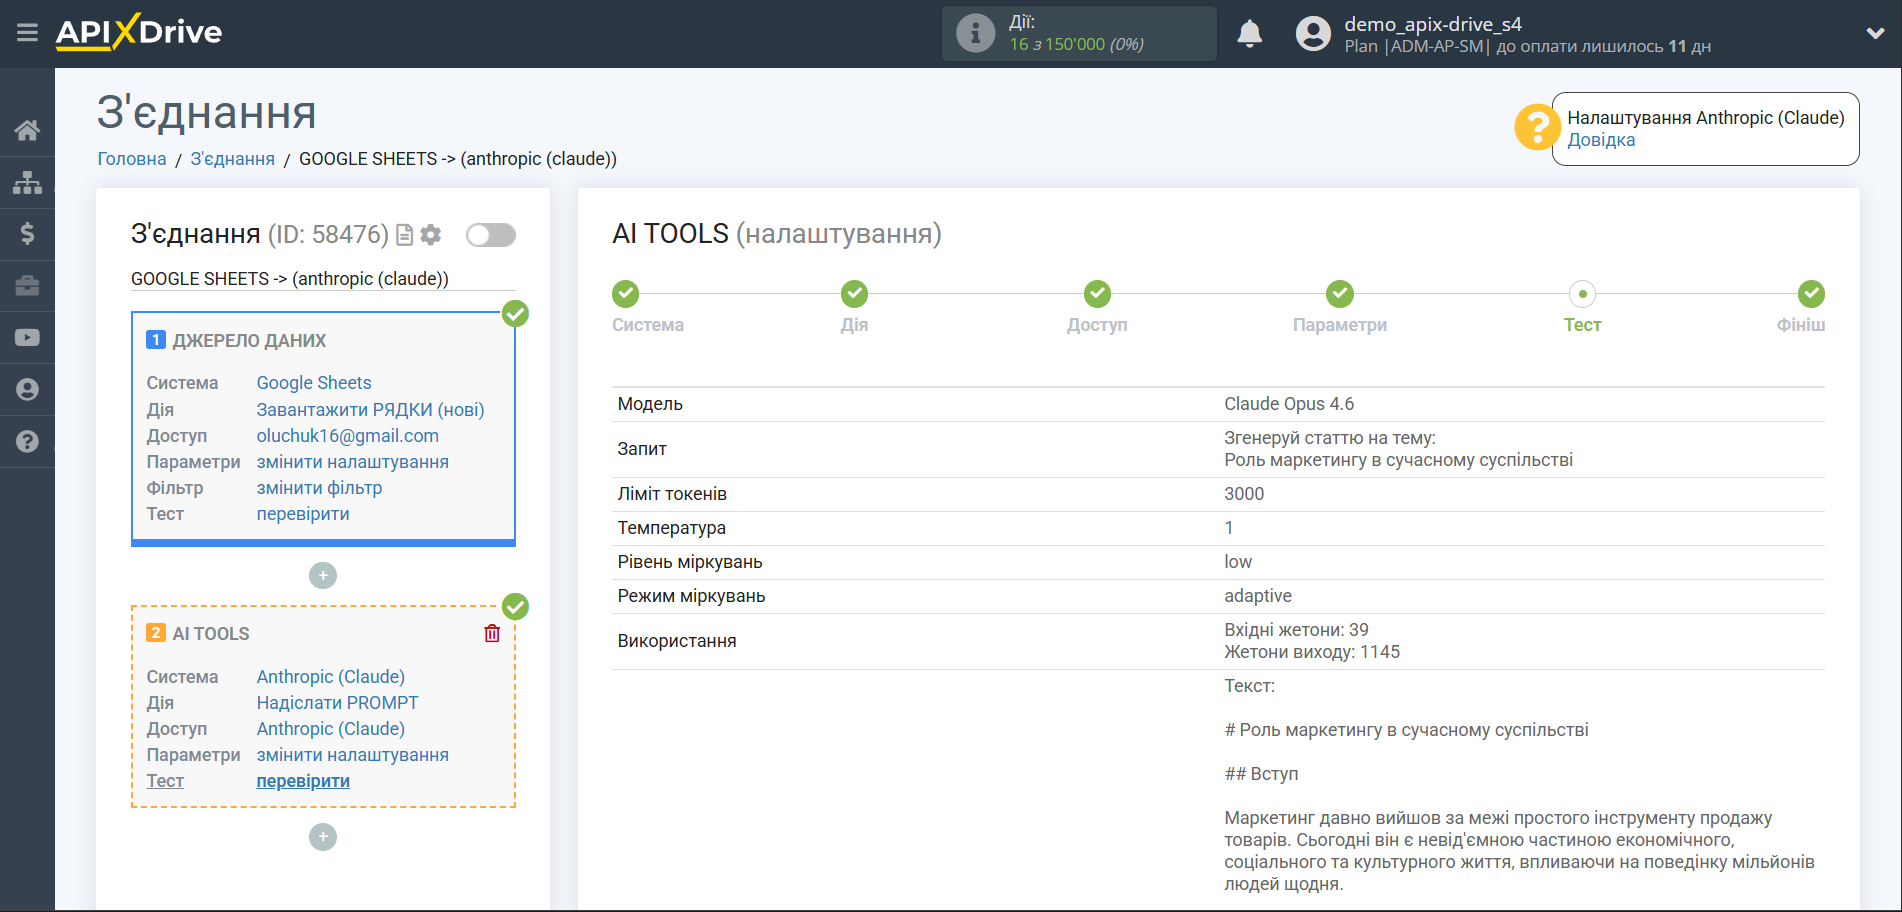Open the home icon in sidebar
Viewport: 1902px width, 912px height.
pyautogui.click(x=27, y=130)
